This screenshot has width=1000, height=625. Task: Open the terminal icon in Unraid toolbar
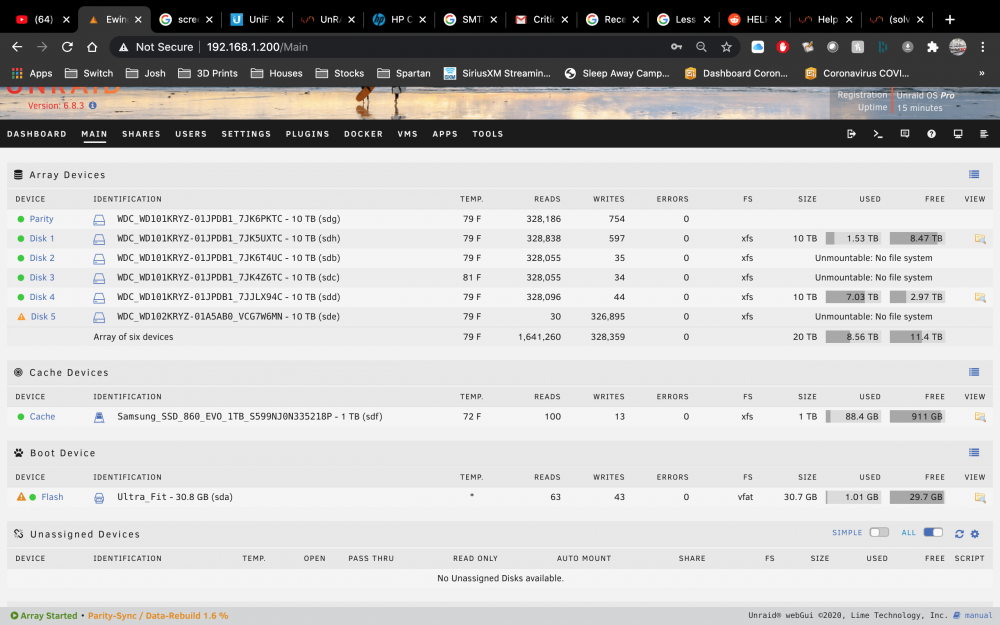(878, 134)
